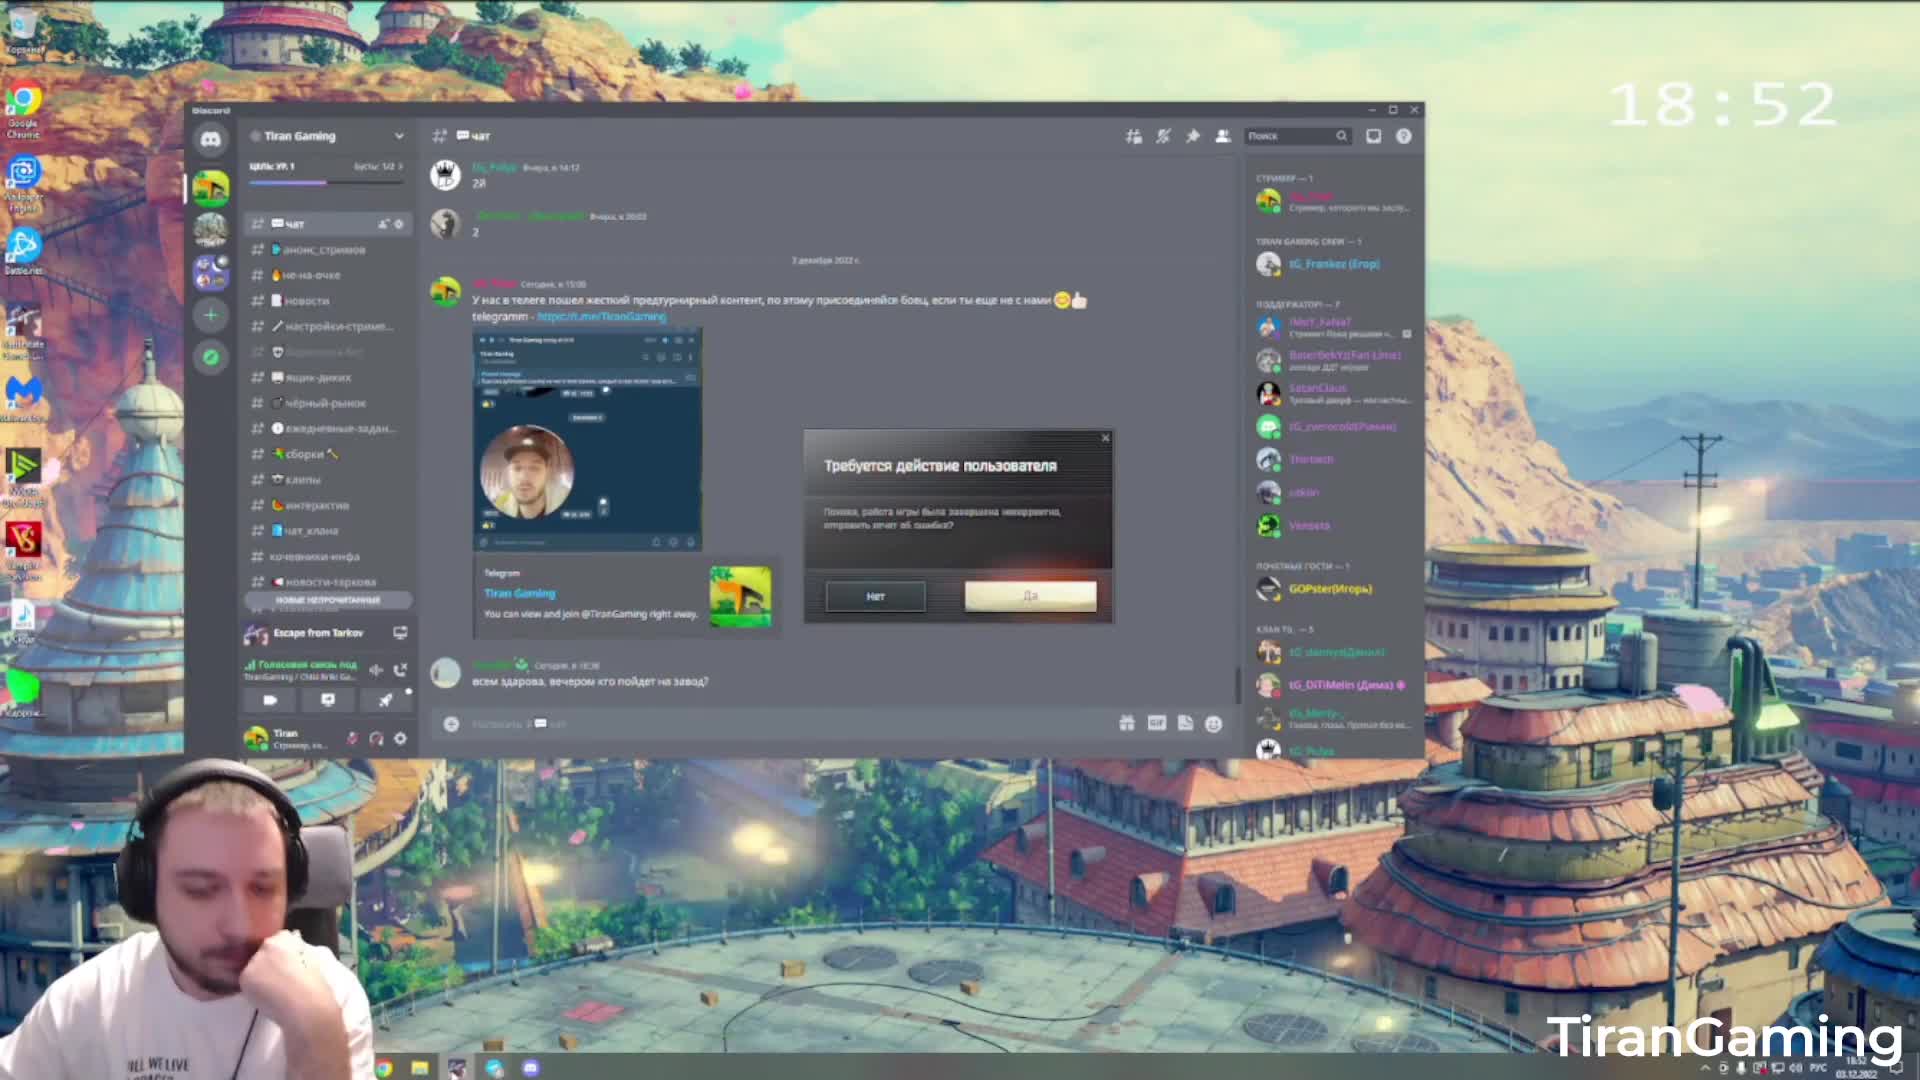Open the GIF picker button
The height and width of the screenshot is (1080, 1920).
tap(1156, 723)
